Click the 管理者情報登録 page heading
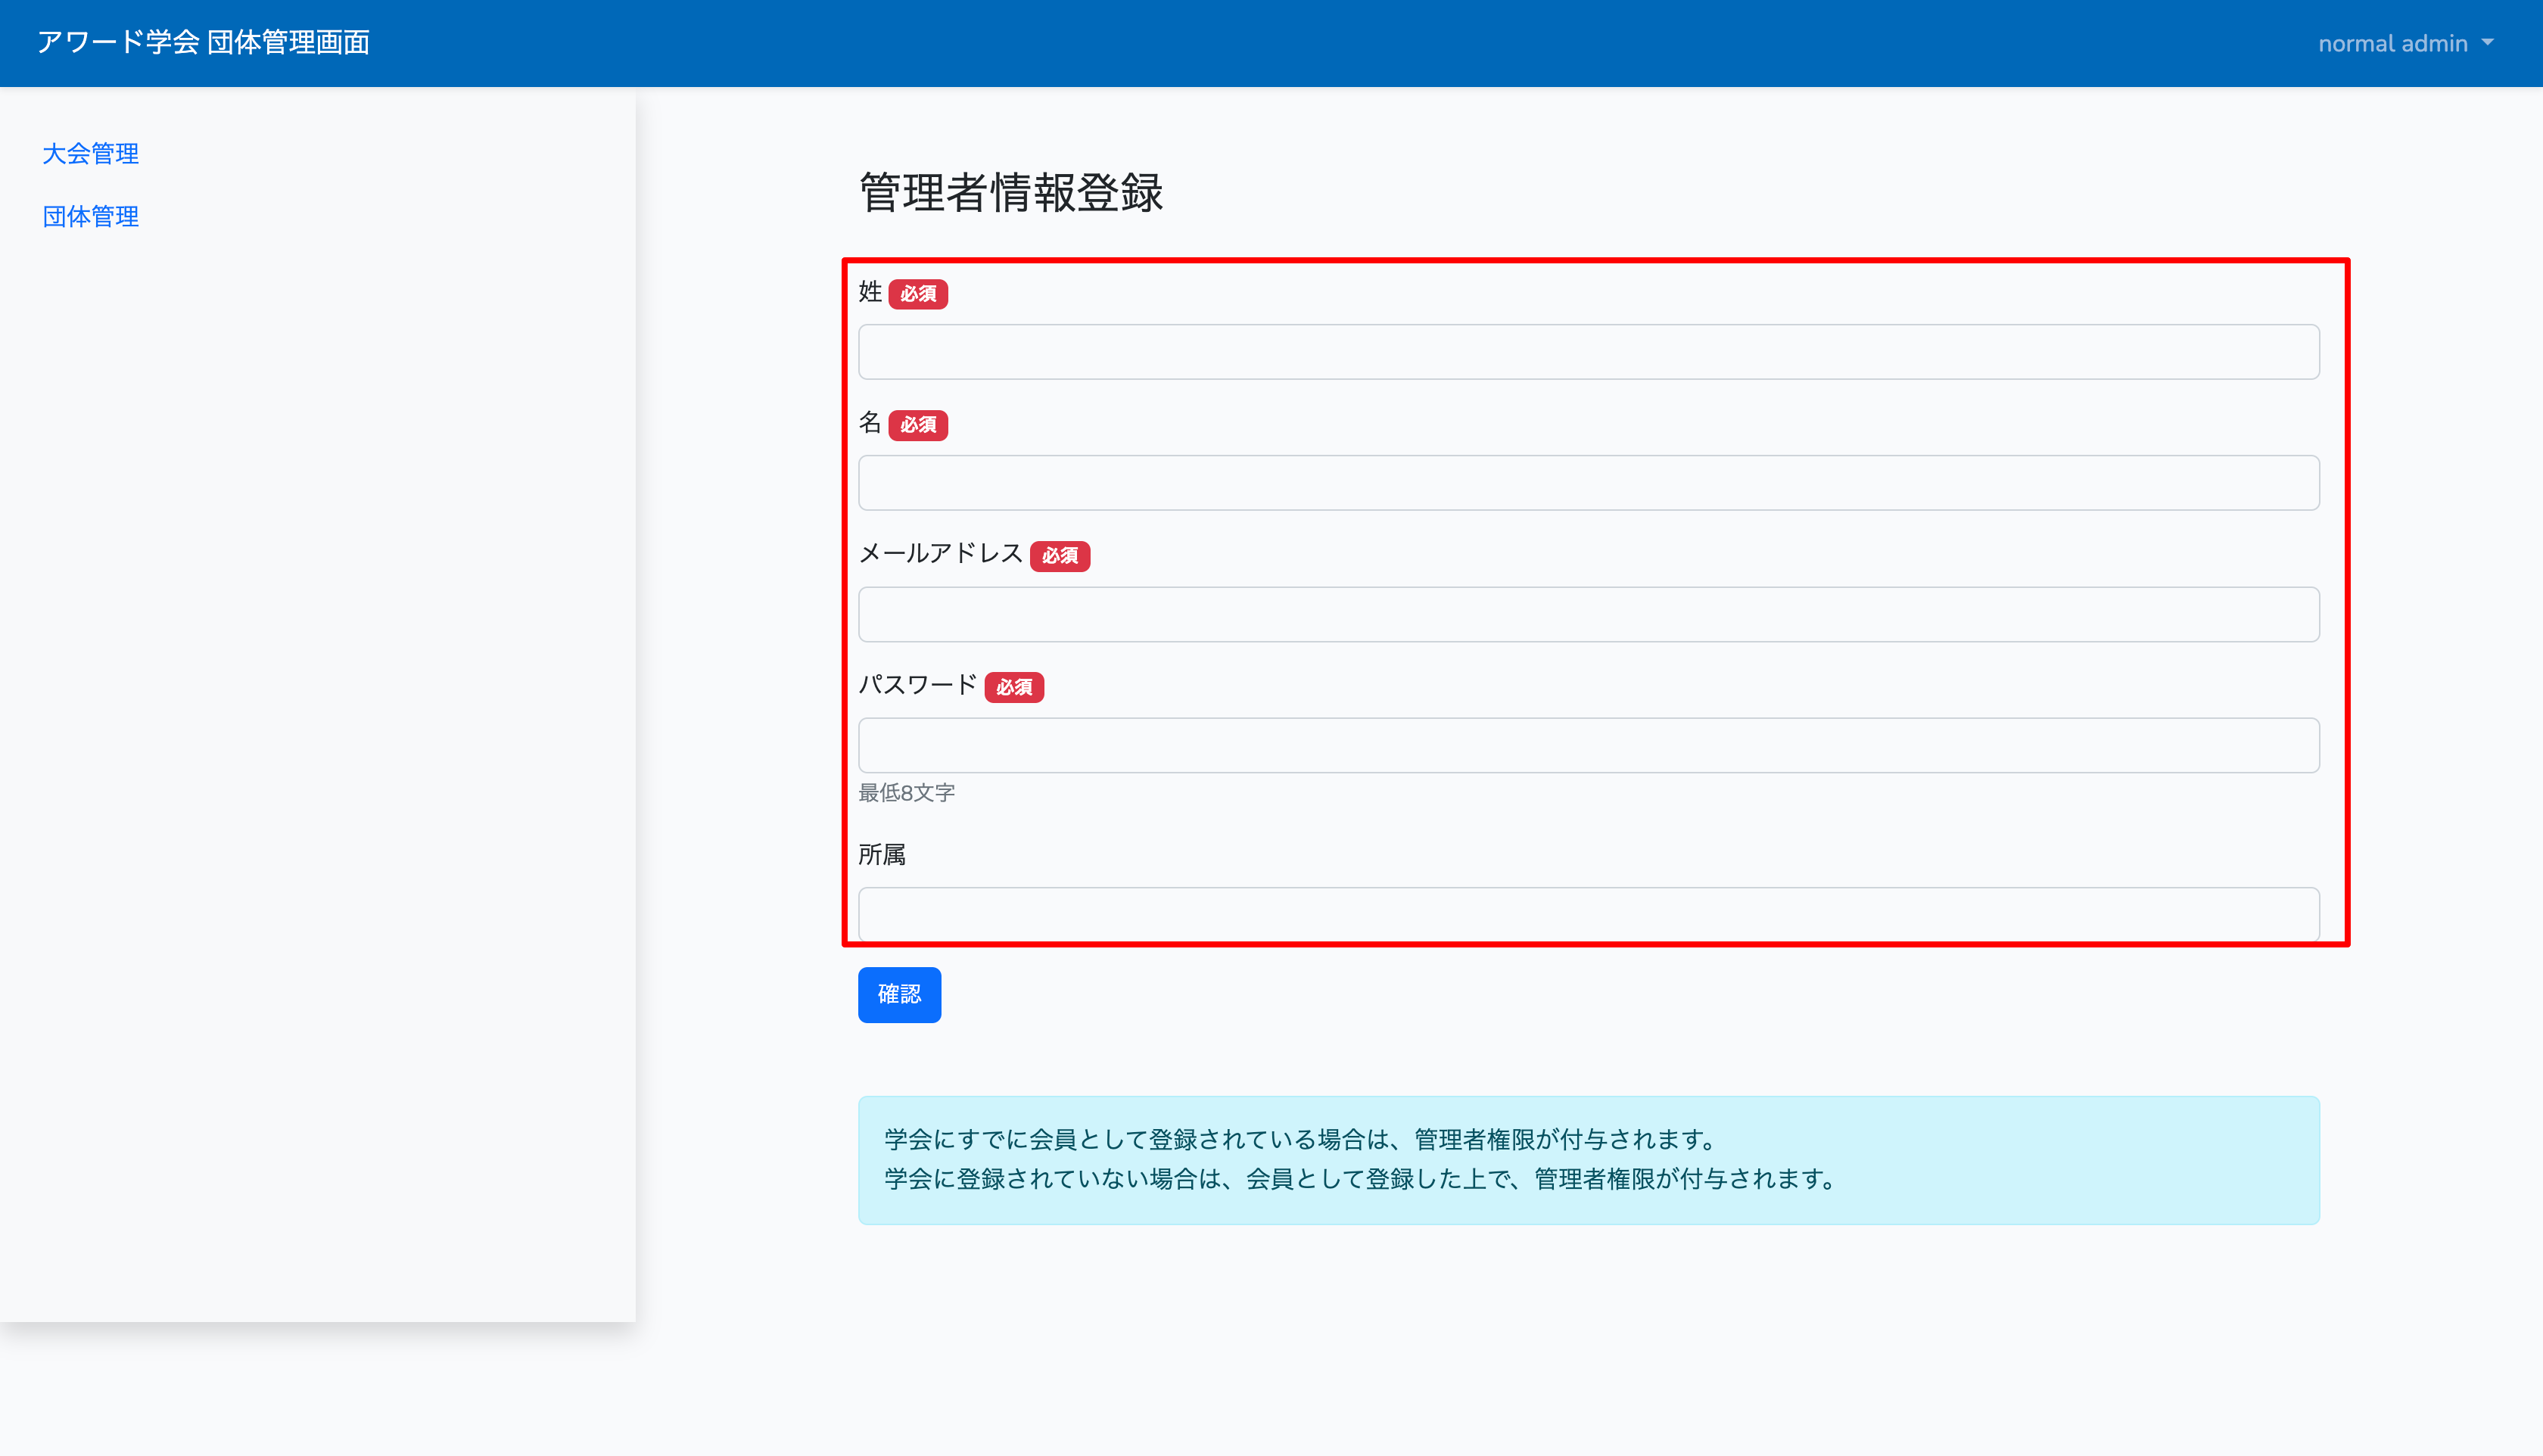The width and height of the screenshot is (2543, 1456). (1010, 192)
